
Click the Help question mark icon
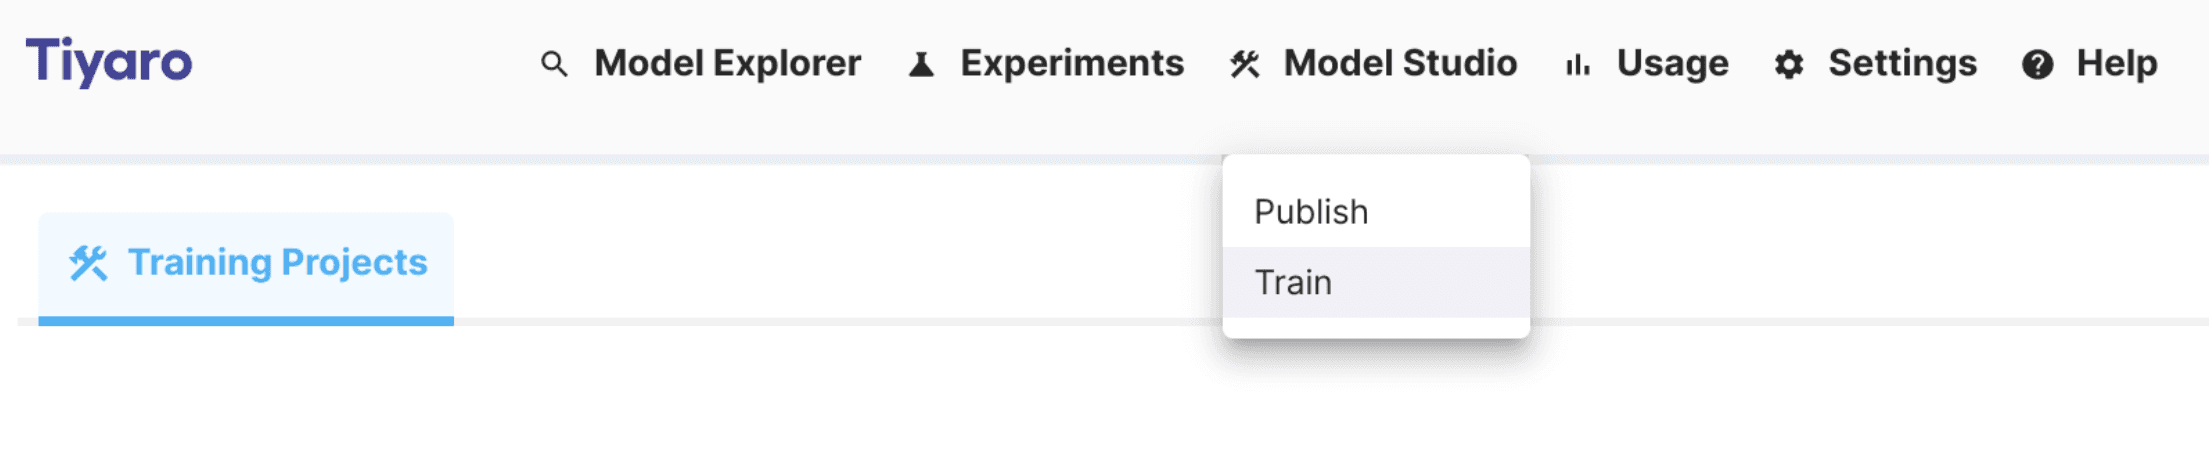tap(2037, 65)
